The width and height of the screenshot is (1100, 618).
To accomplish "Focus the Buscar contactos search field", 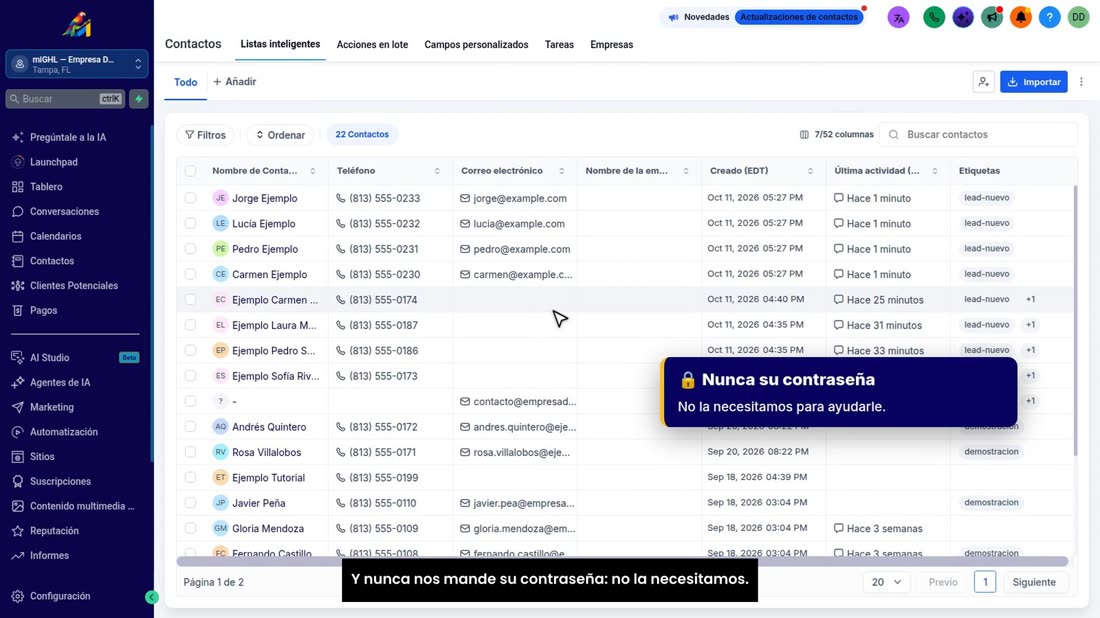I will [x=979, y=135].
